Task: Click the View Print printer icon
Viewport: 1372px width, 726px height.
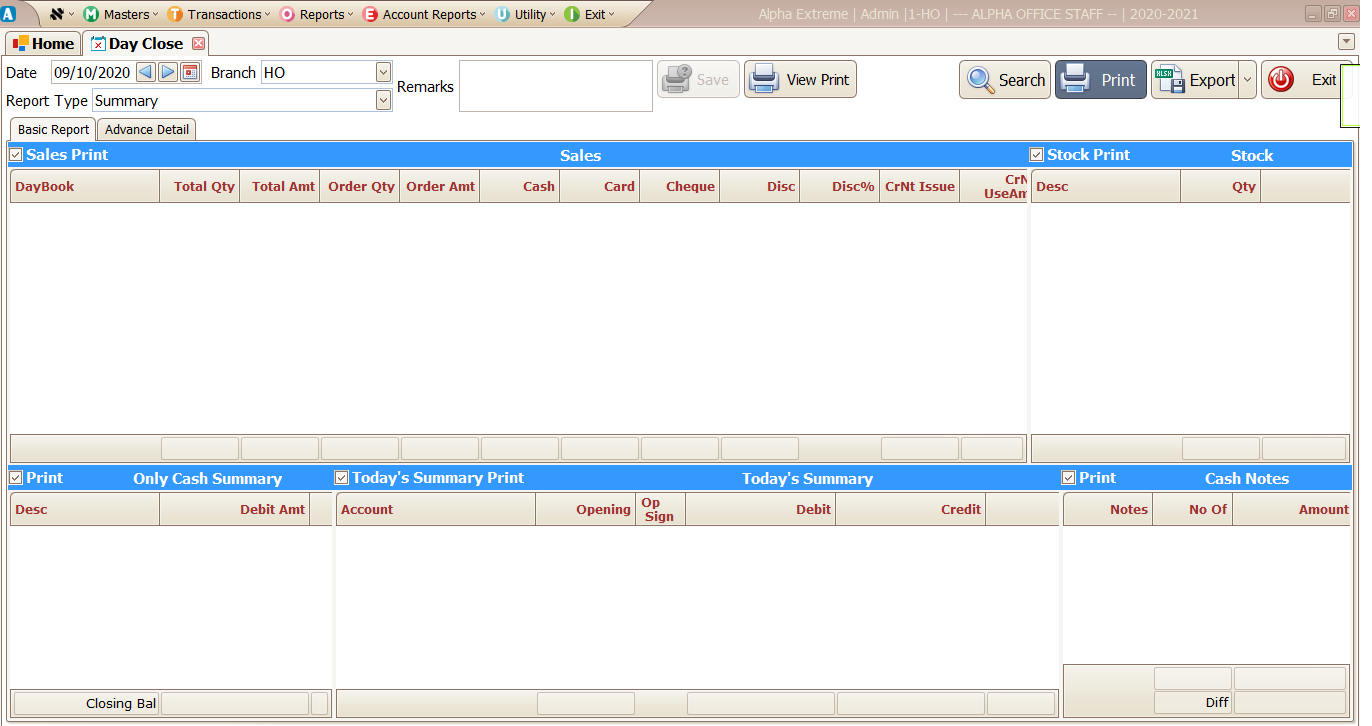Action: click(x=765, y=78)
